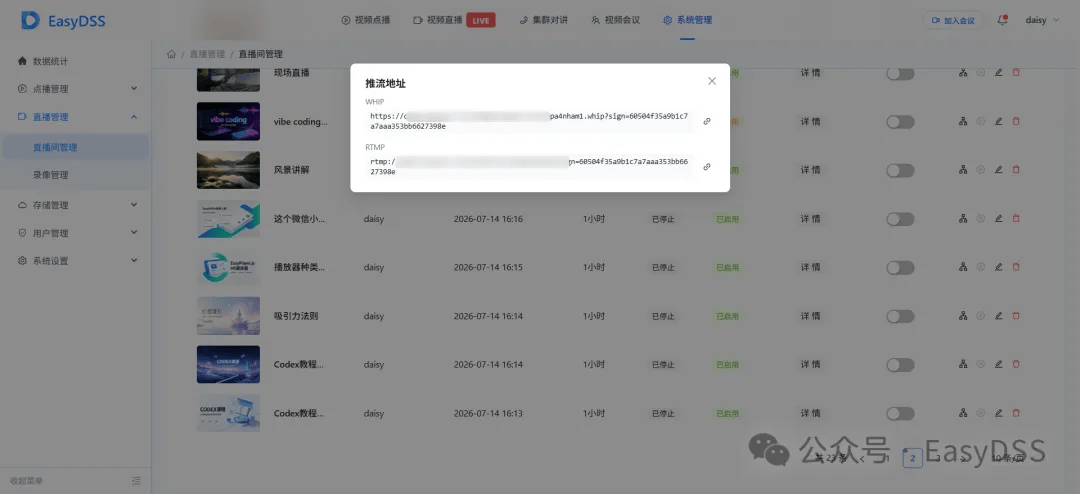Screen dimensions: 1080x494
Task: Click the 加入会议 button
Action: tap(953, 21)
